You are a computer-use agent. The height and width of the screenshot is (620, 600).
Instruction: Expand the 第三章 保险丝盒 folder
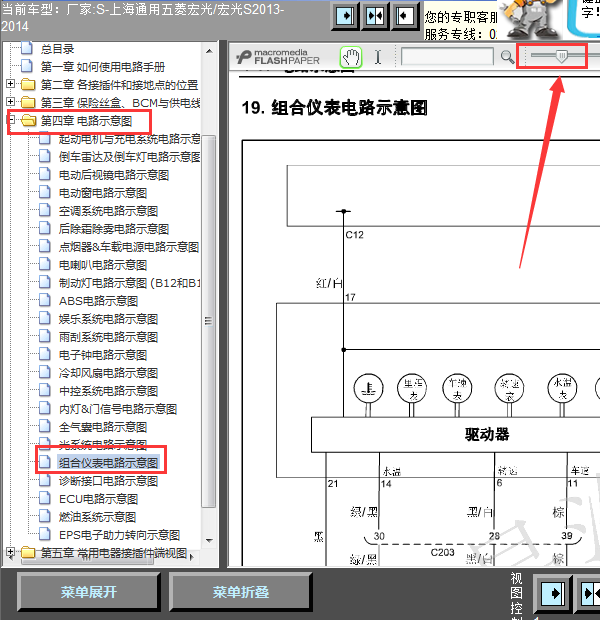(x=11, y=102)
